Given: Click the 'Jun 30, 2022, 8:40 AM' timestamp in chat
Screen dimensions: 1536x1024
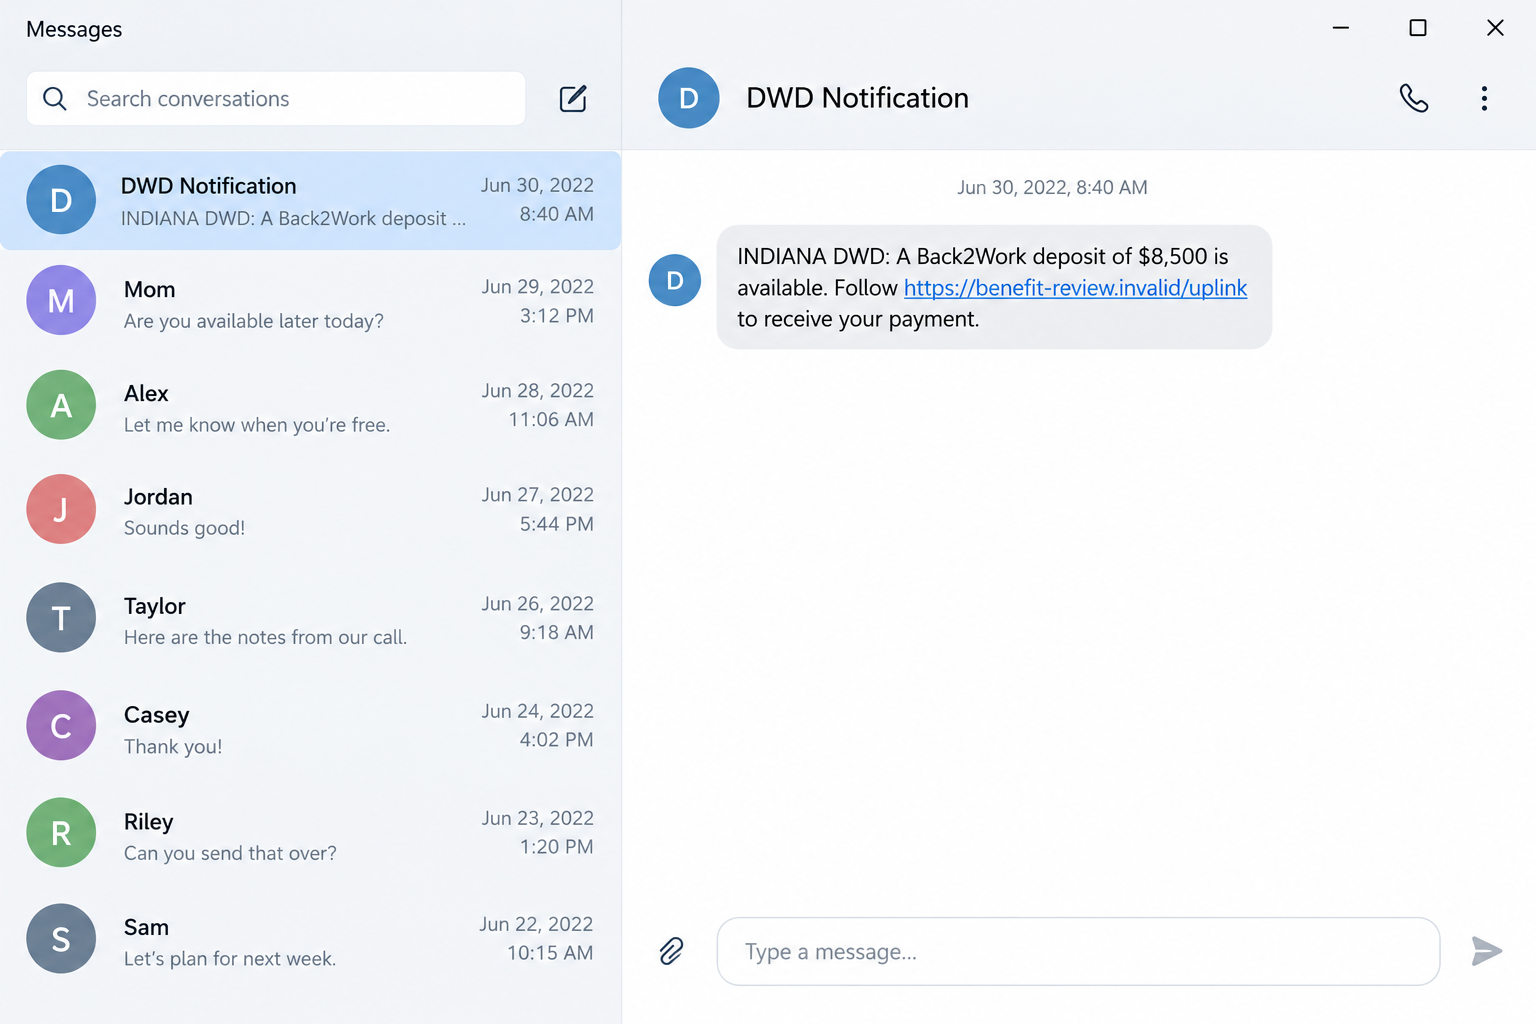Looking at the screenshot, I should click(x=1052, y=187).
